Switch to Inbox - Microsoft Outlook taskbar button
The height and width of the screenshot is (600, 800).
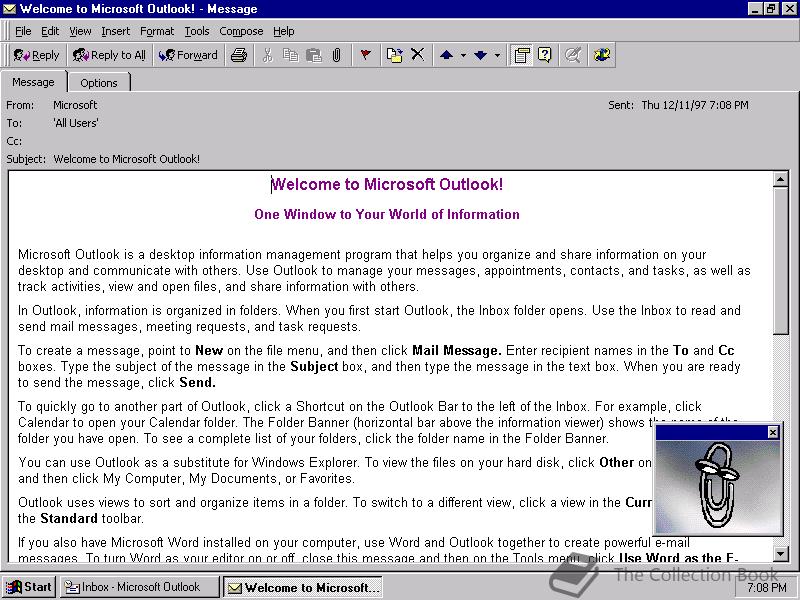[x=139, y=587]
